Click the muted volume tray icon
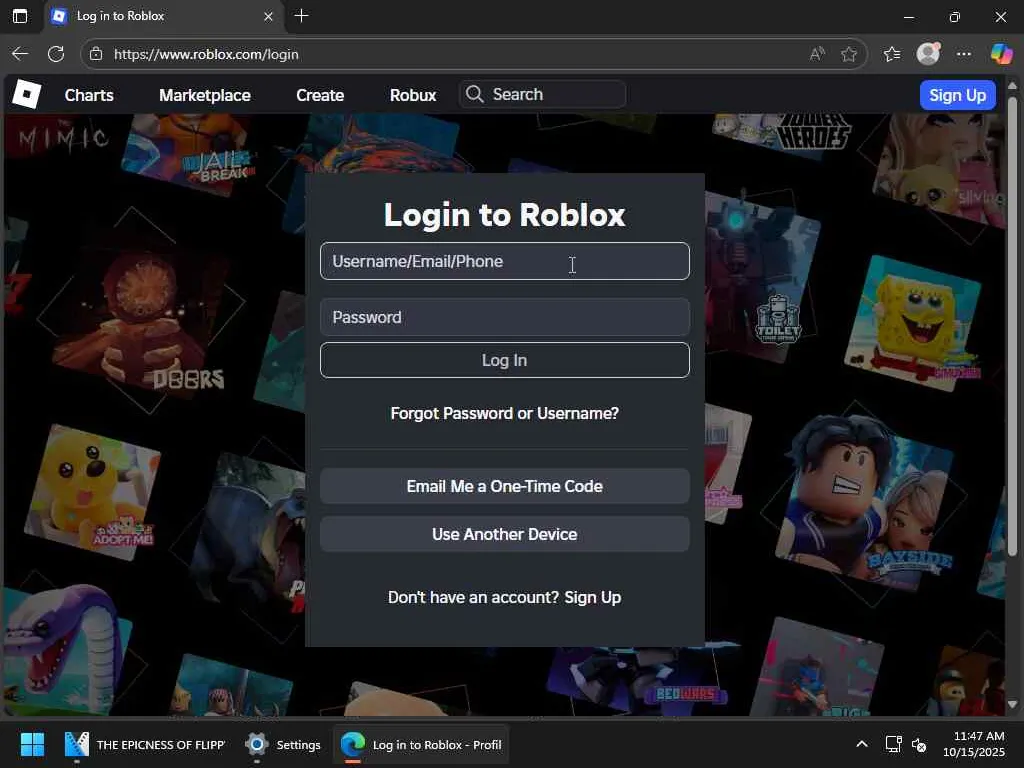Screen dimensions: 1024x768 919,744
